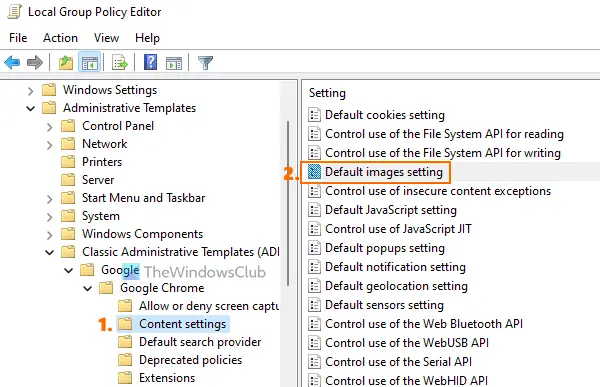This screenshot has width=600, height=387.
Task: Expand the Windows Settings tree node
Action: (x=31, y=91)
